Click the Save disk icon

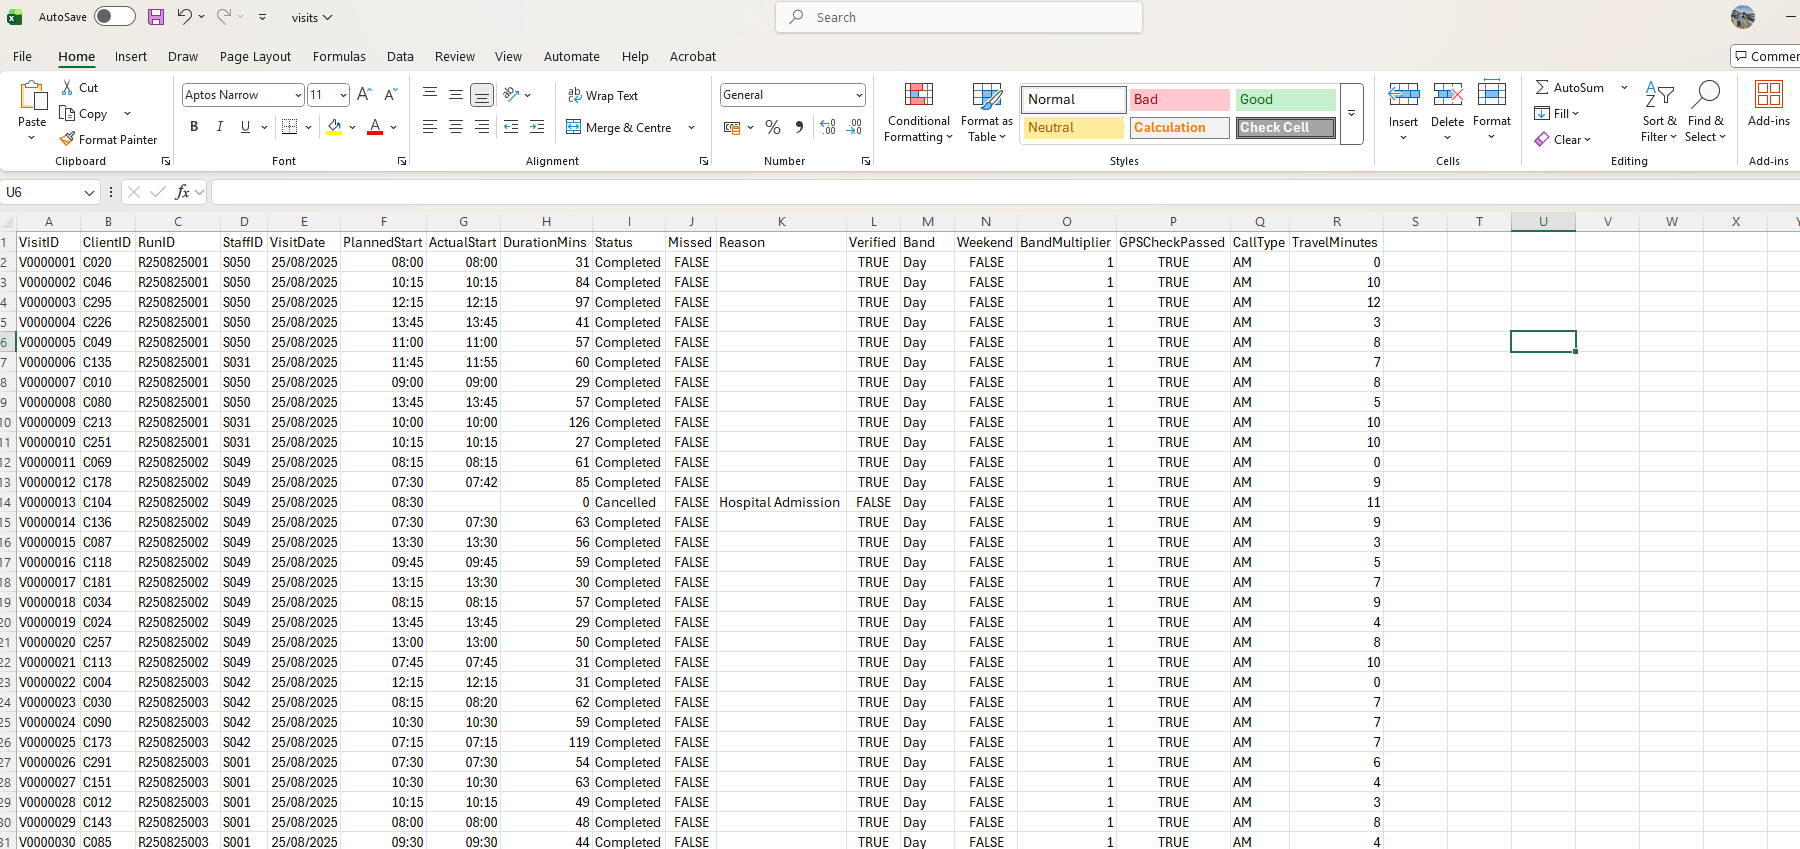pos(156,17)
